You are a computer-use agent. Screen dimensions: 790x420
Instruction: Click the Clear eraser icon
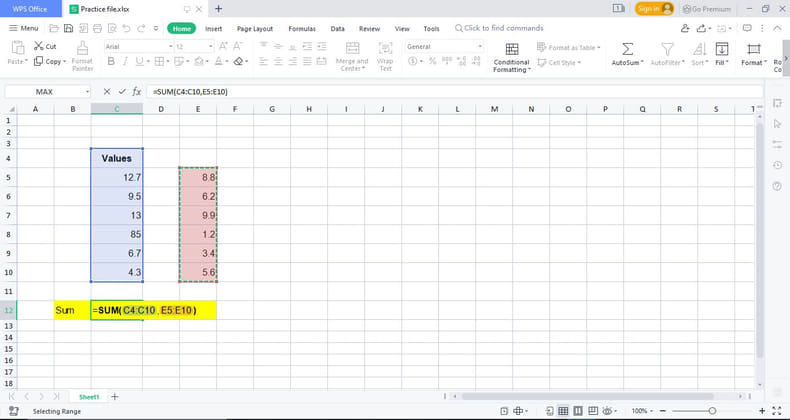[238, 61]
